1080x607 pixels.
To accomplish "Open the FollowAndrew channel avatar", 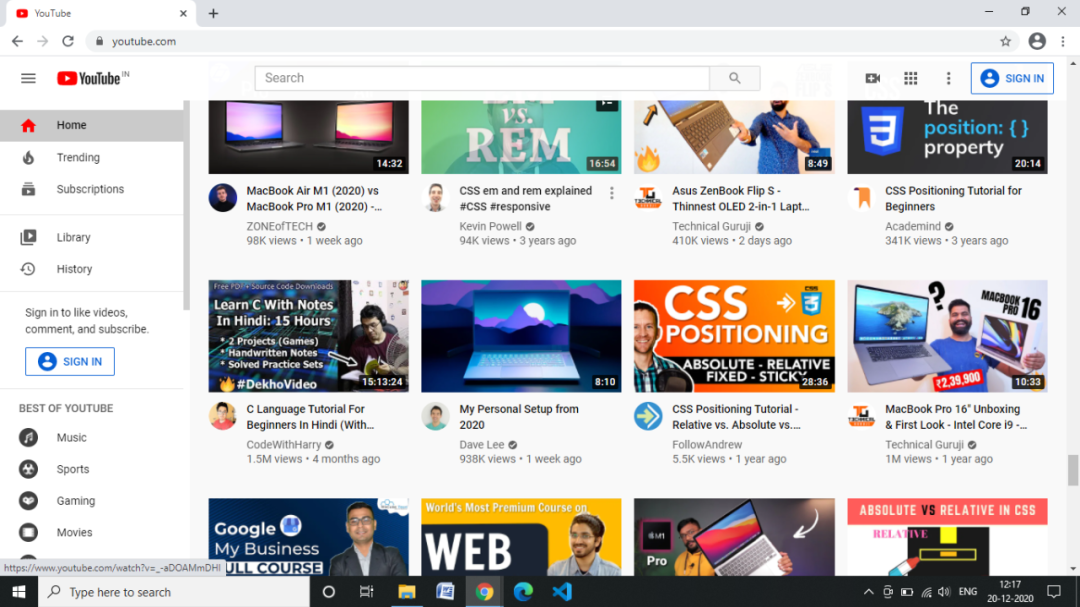I will pos(648,416).
